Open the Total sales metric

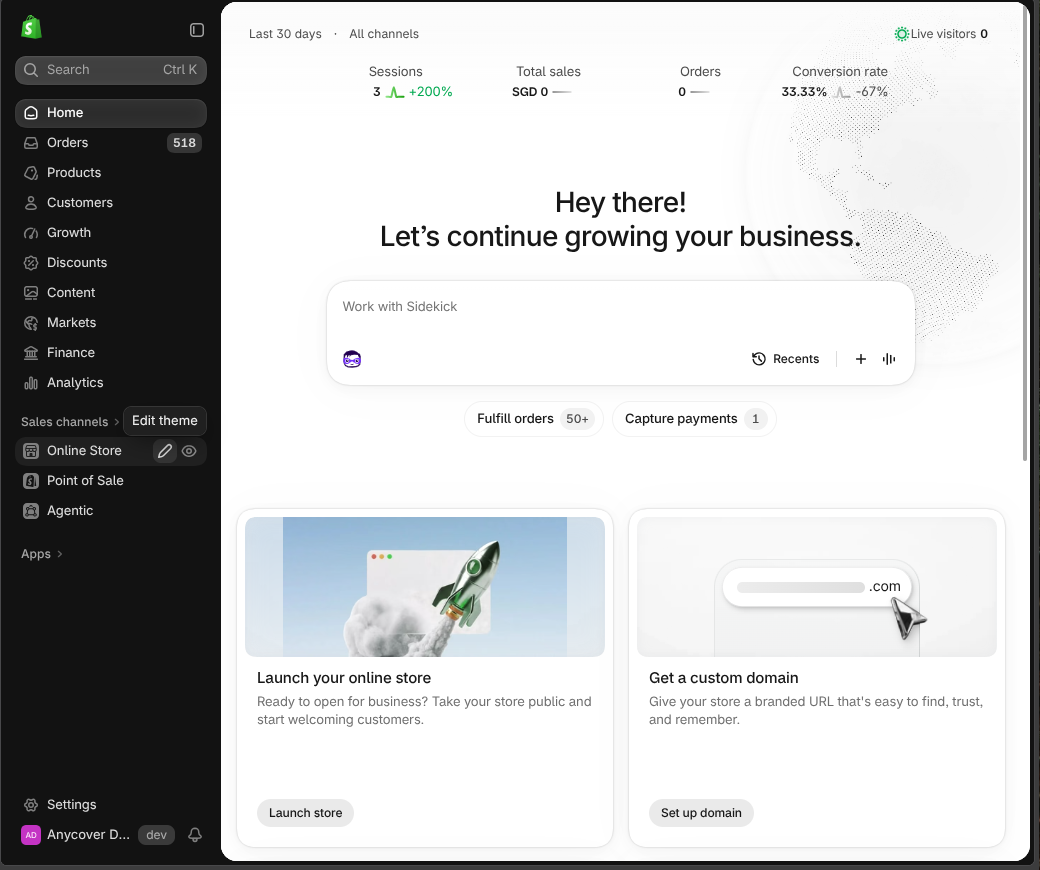point(548,82)
